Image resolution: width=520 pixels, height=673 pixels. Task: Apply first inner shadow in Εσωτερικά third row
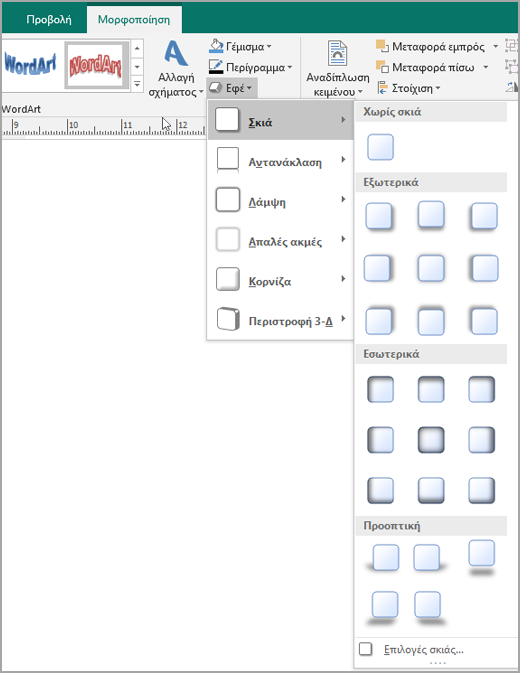coord(380,490)
